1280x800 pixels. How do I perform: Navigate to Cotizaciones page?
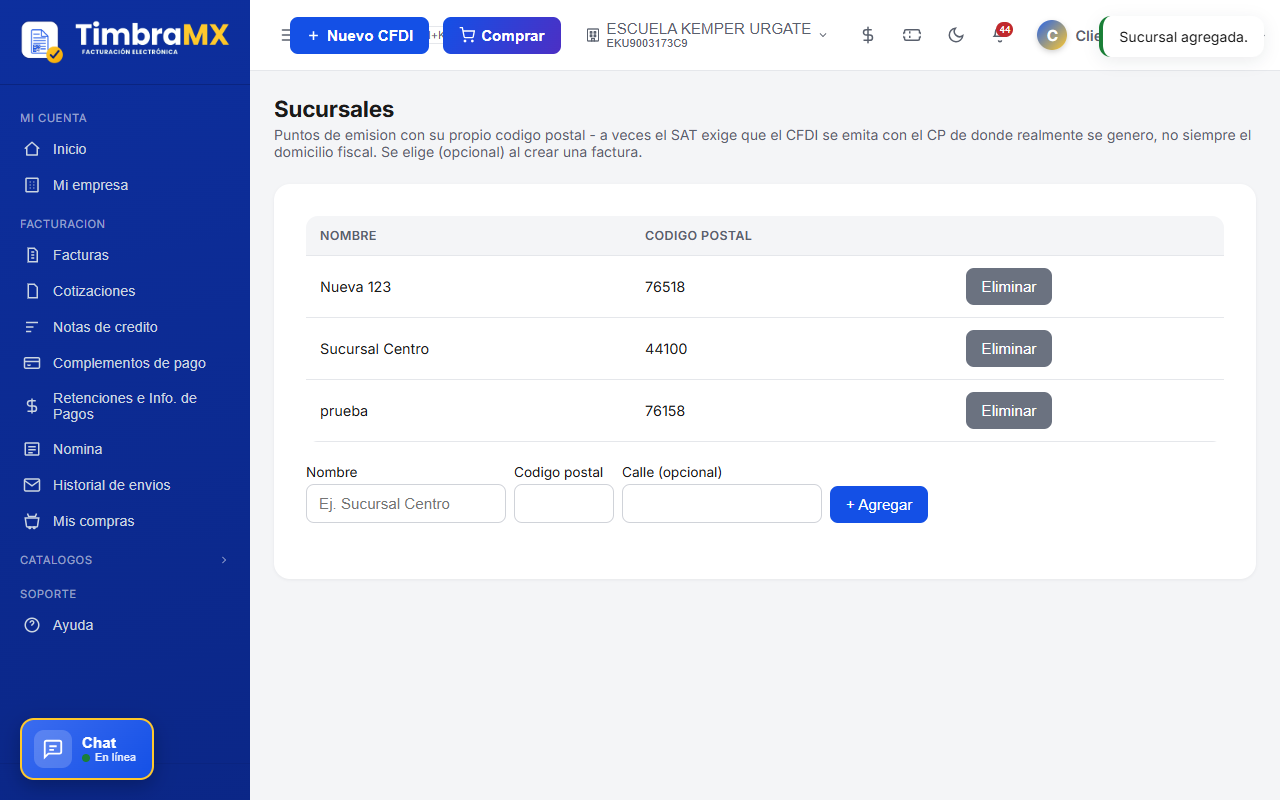coord(125,291)
